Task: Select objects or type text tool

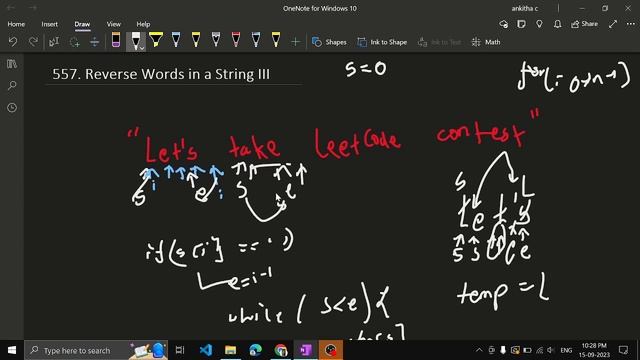Action: tap(54, 42)
